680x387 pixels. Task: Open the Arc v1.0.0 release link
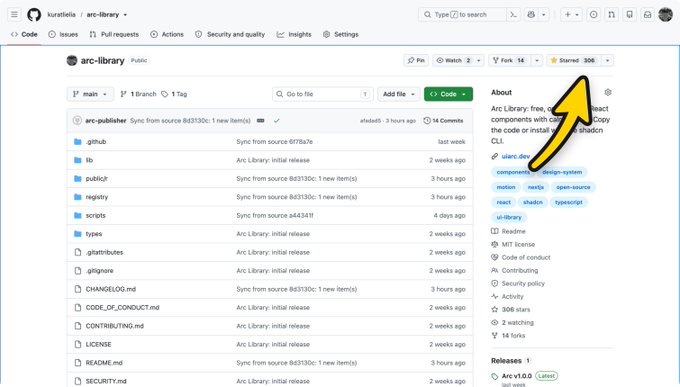[517, 376]
